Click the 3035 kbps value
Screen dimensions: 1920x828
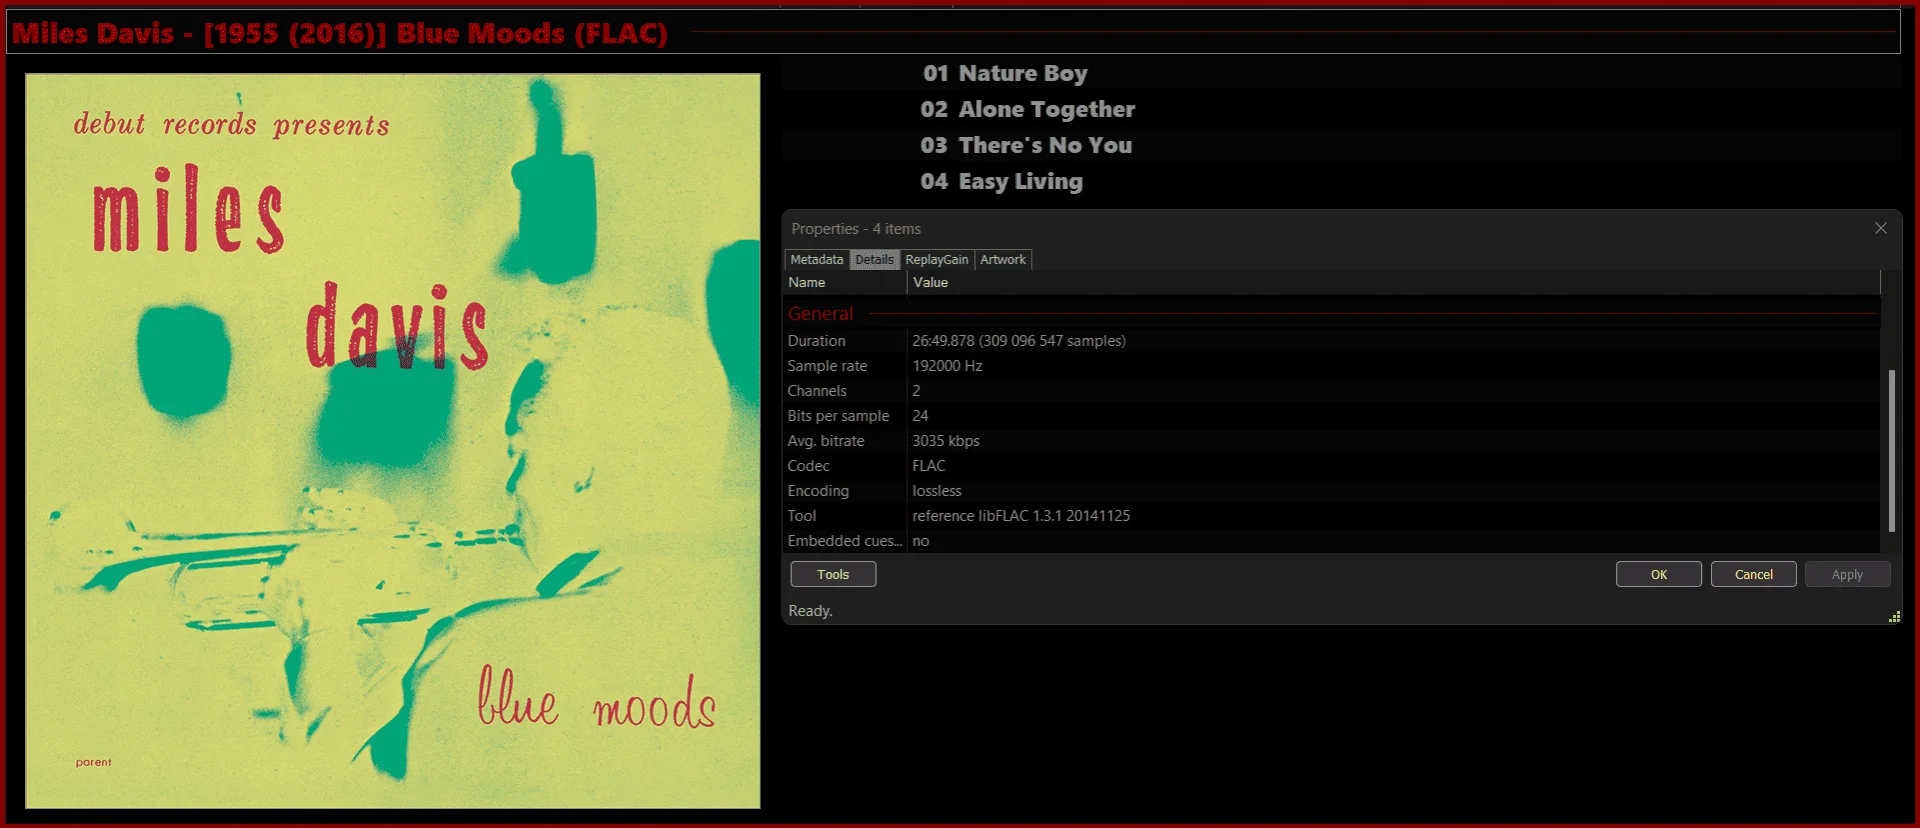(x=945, y=441)
